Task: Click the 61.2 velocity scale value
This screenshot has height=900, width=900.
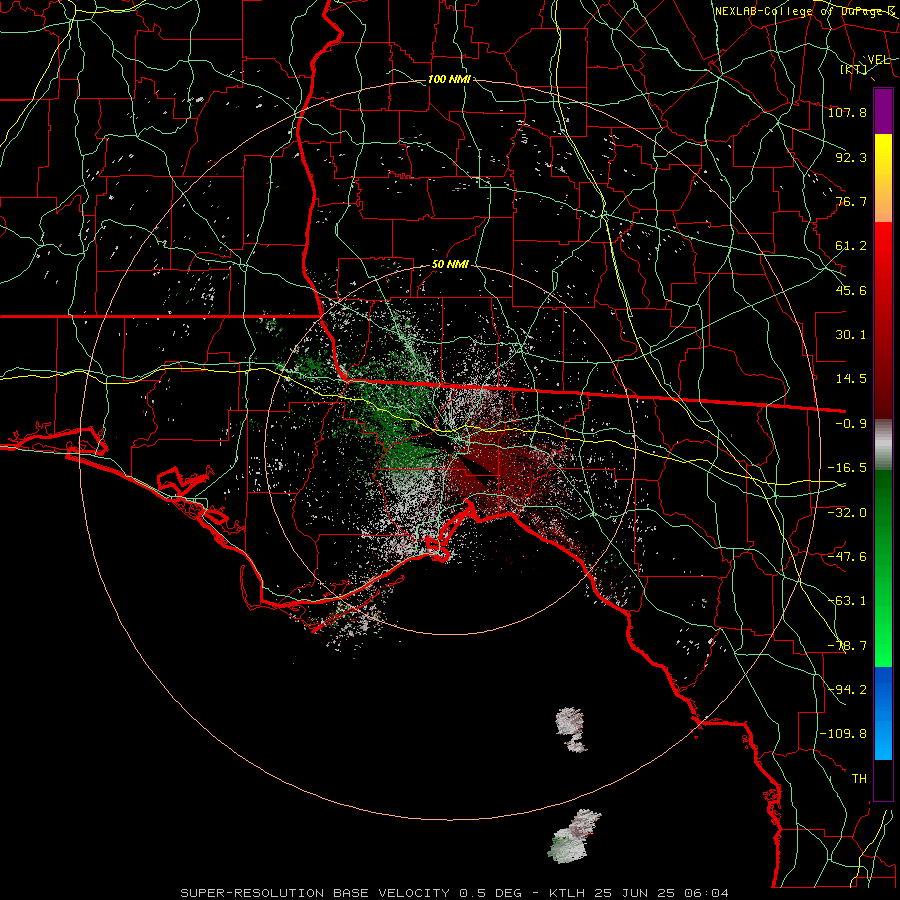Action: [851, 246]
